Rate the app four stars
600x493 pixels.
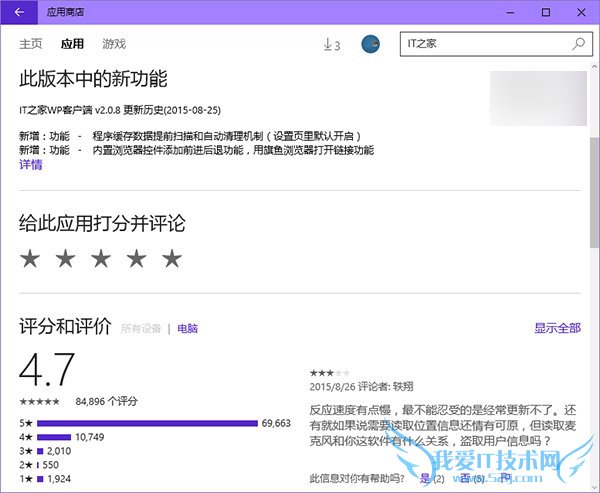coord(136,258)
